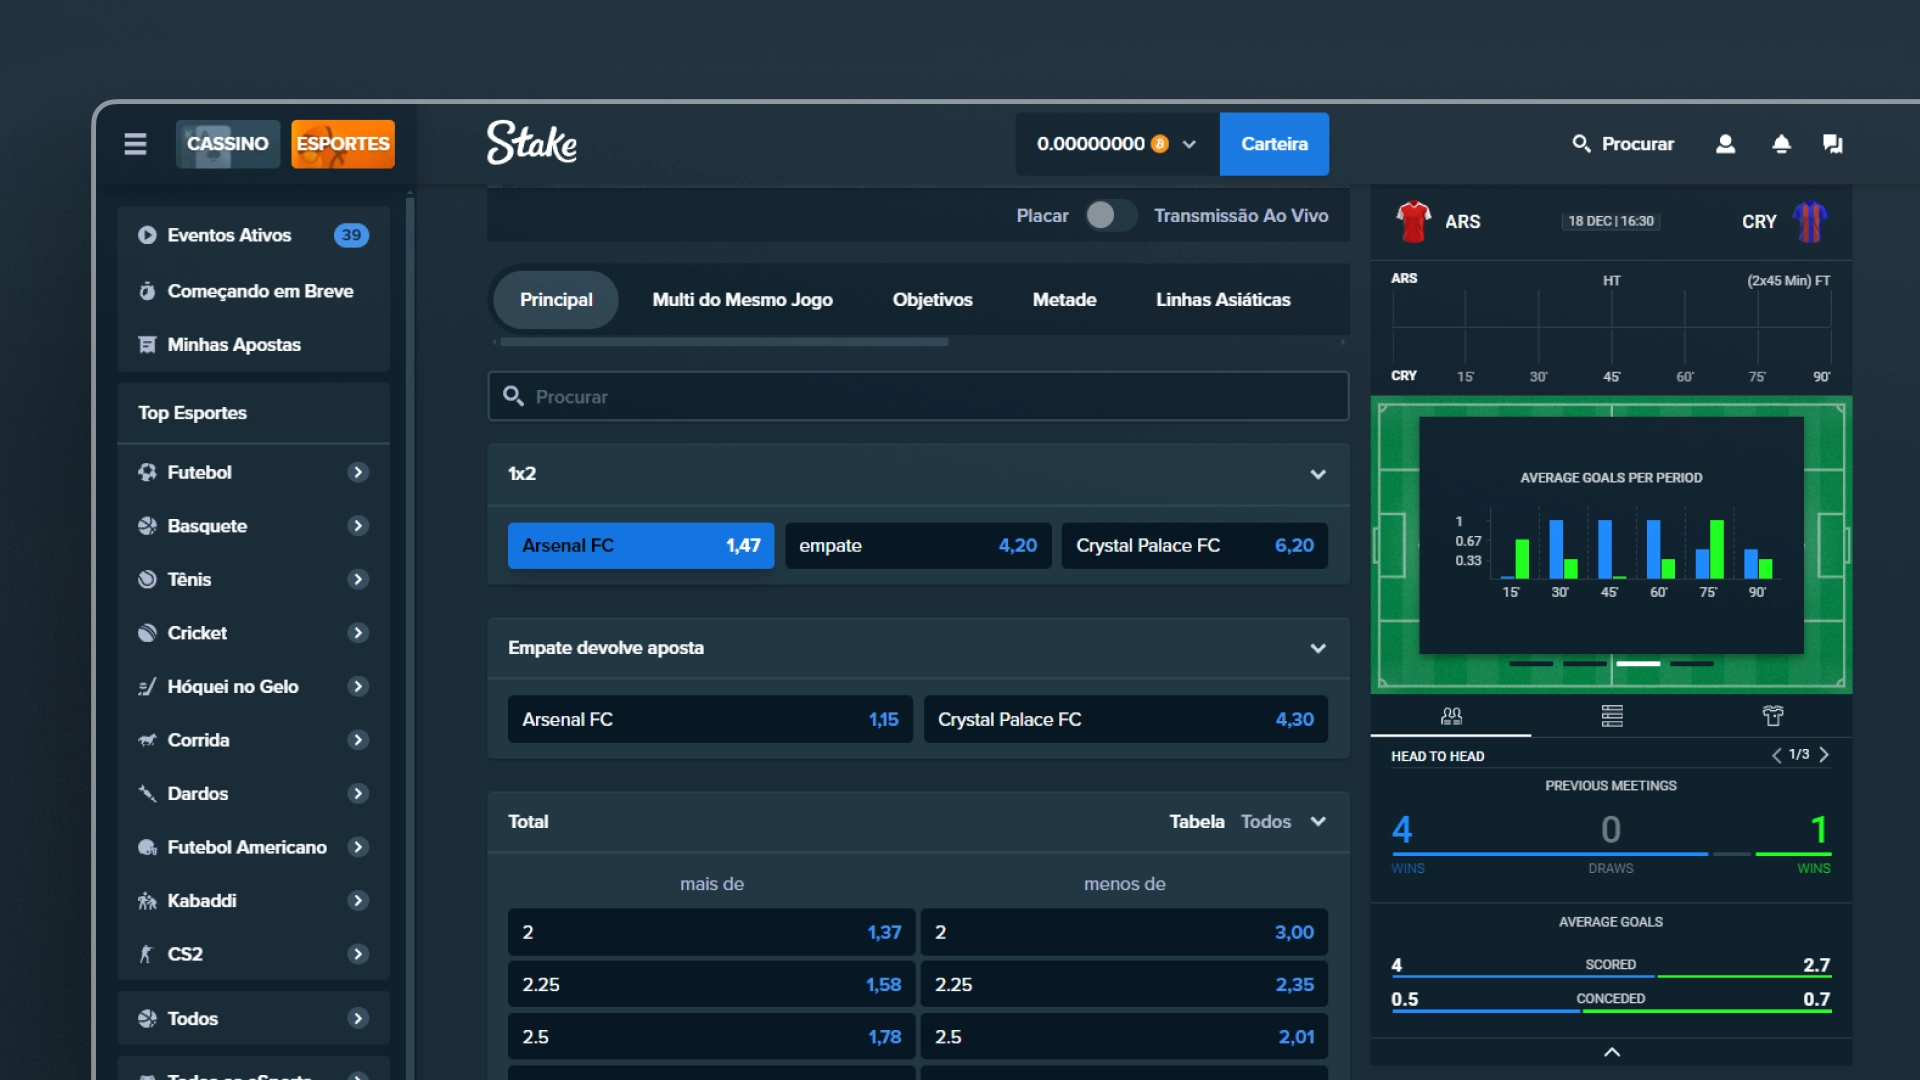Image resolution: width=1920 pixels, height=1080 pixels.
Task: Click the market tabs horizontal scrollbar
Action: coord(724,342)
